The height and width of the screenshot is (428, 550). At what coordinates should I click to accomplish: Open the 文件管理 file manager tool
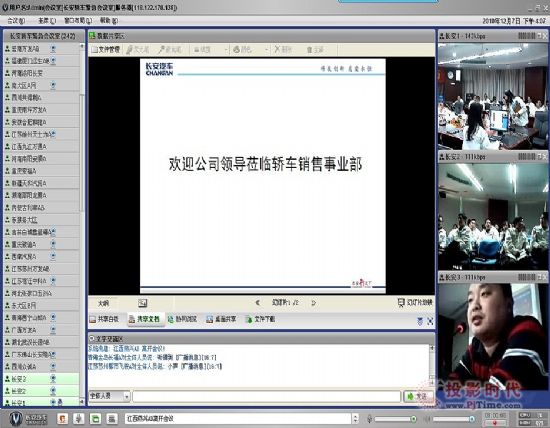[105, 49]
